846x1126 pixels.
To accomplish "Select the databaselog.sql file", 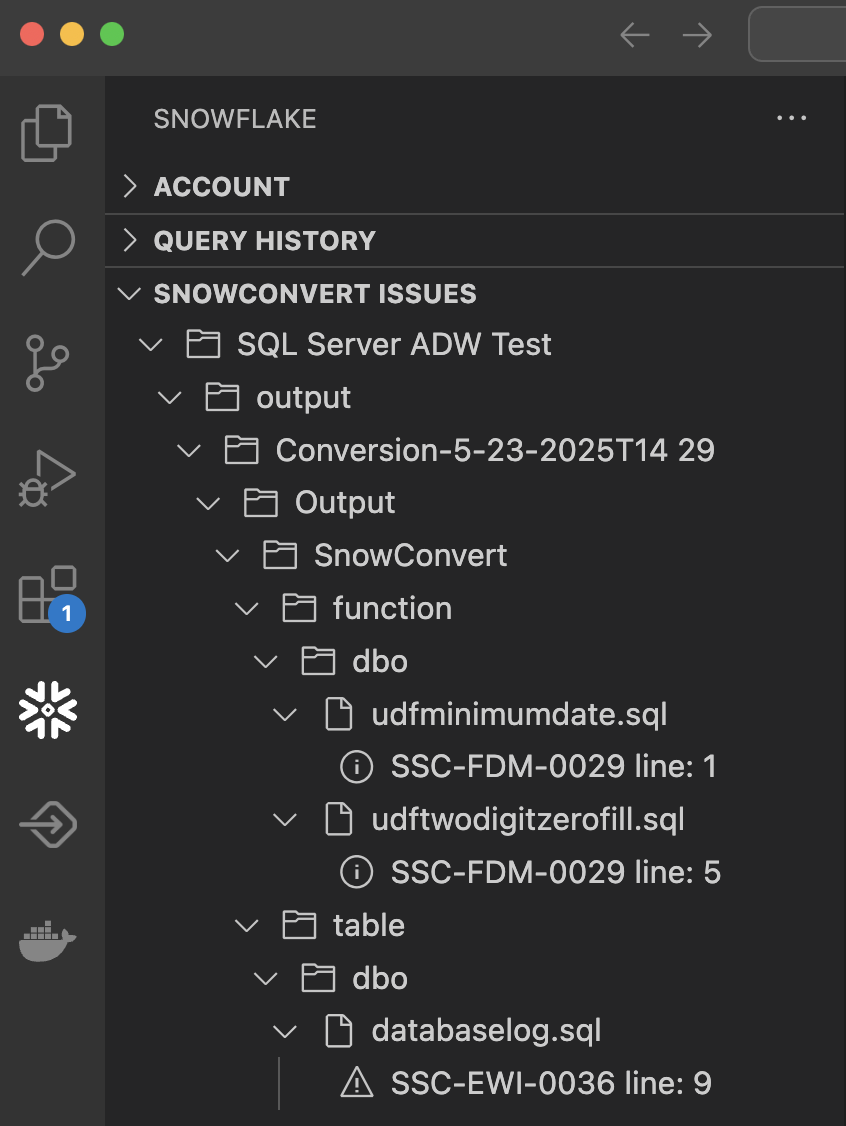I will pyautogui.click(x=486, y=1031).
